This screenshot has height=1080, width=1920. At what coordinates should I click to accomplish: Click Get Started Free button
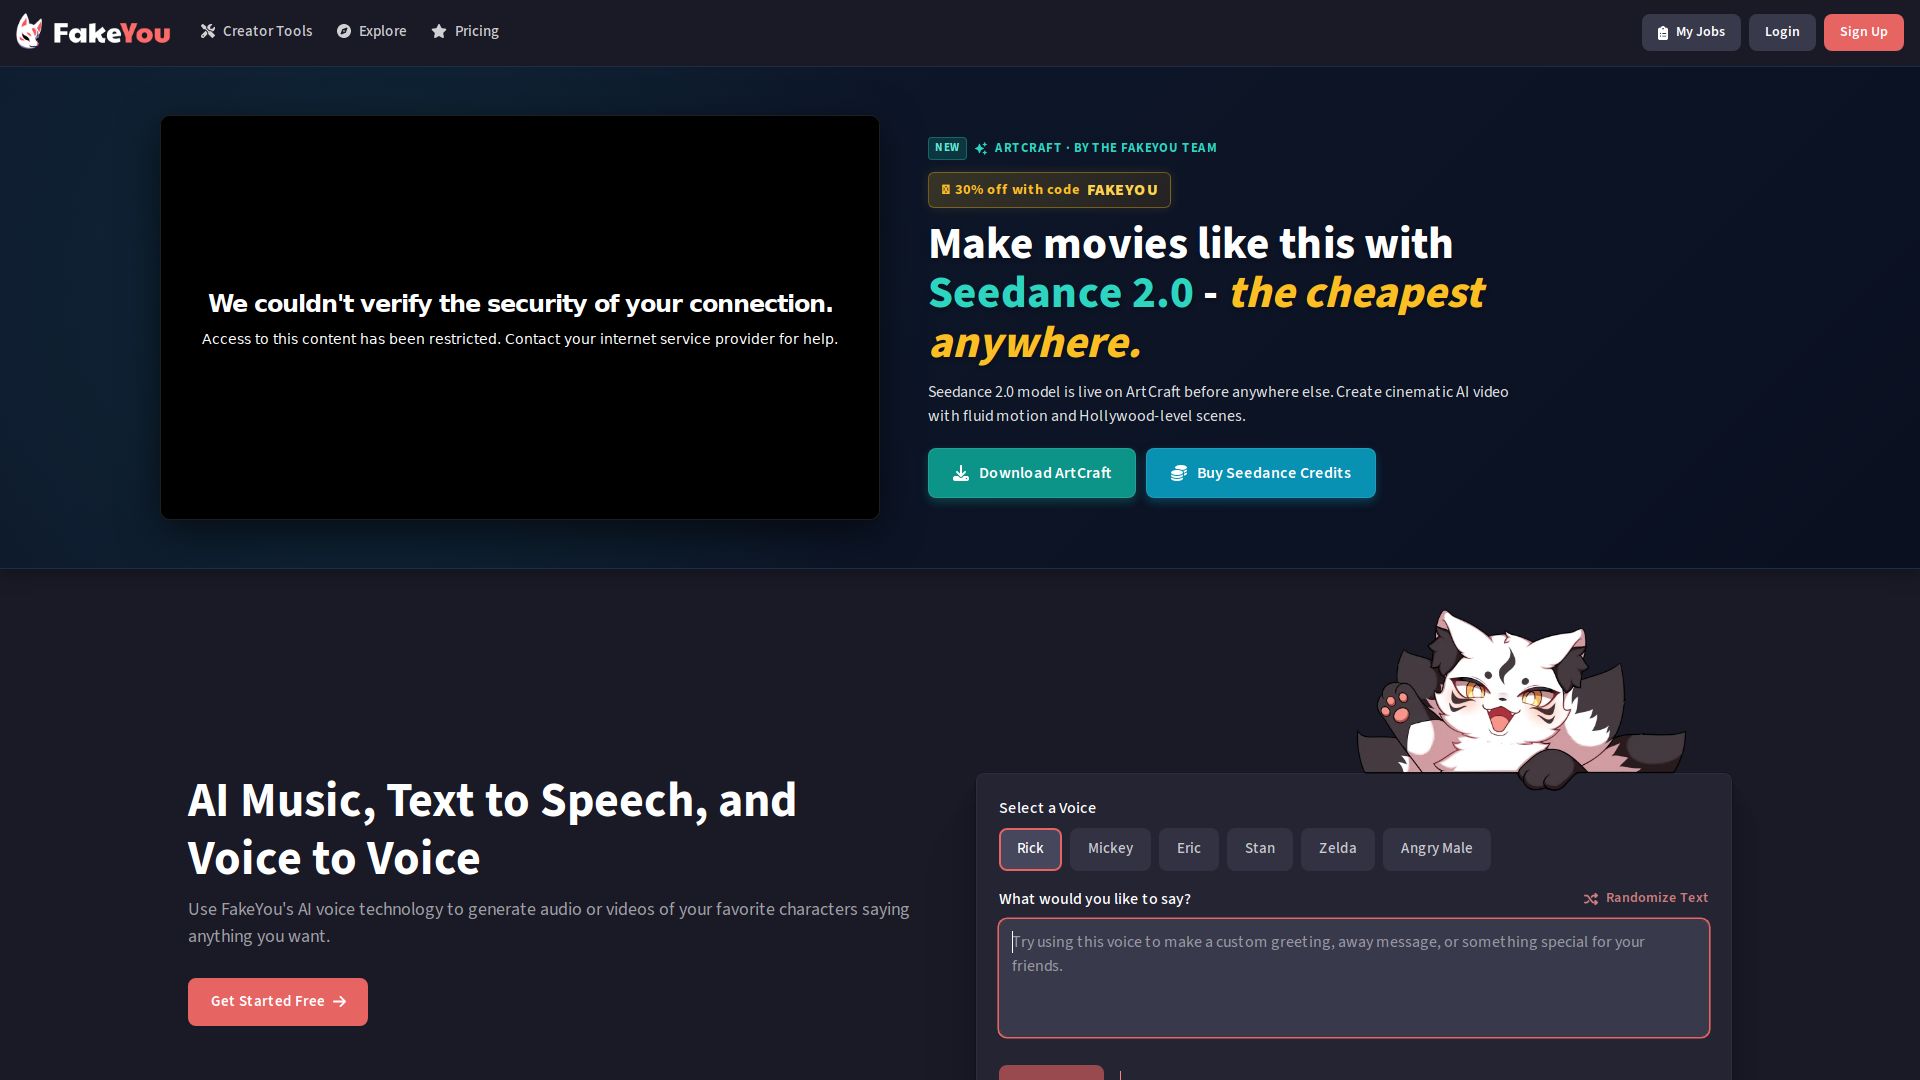click(278, 1001)
